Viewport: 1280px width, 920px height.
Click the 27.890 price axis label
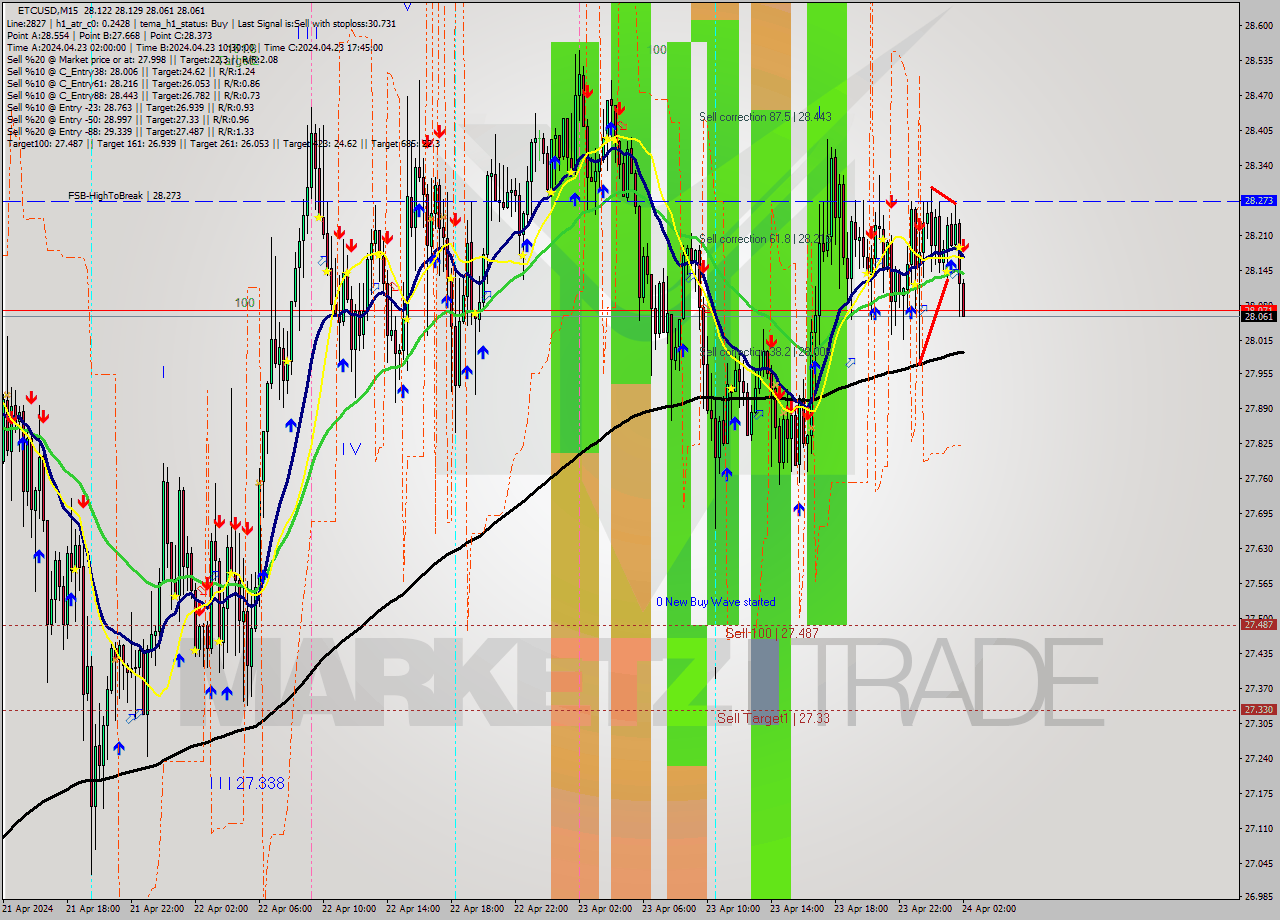pos(1258,409)
